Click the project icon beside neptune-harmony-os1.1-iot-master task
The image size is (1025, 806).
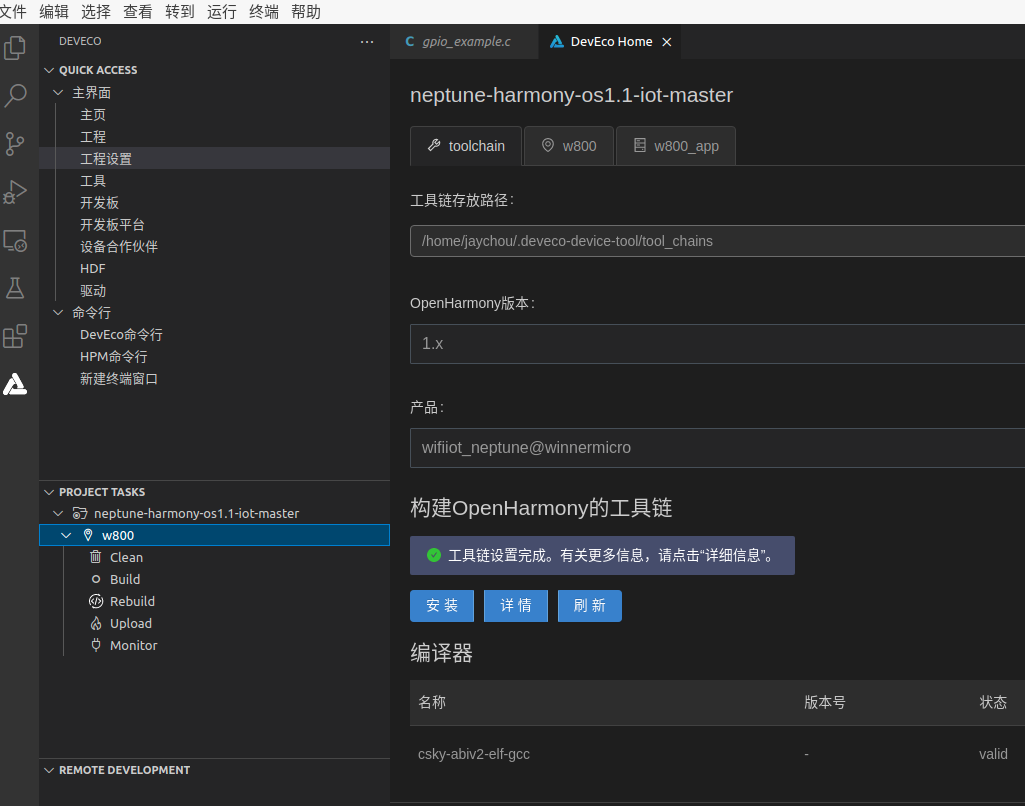(x=80, y=513)
